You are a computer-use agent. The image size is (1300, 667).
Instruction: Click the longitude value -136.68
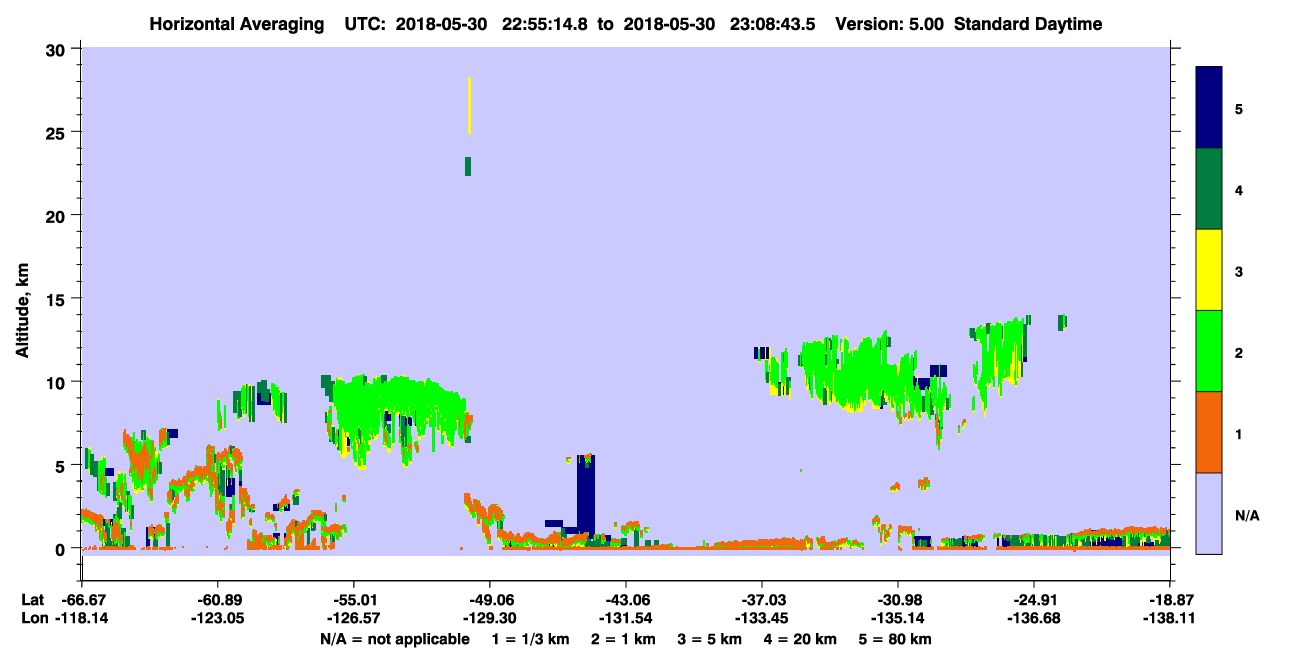pos(1032,618)
